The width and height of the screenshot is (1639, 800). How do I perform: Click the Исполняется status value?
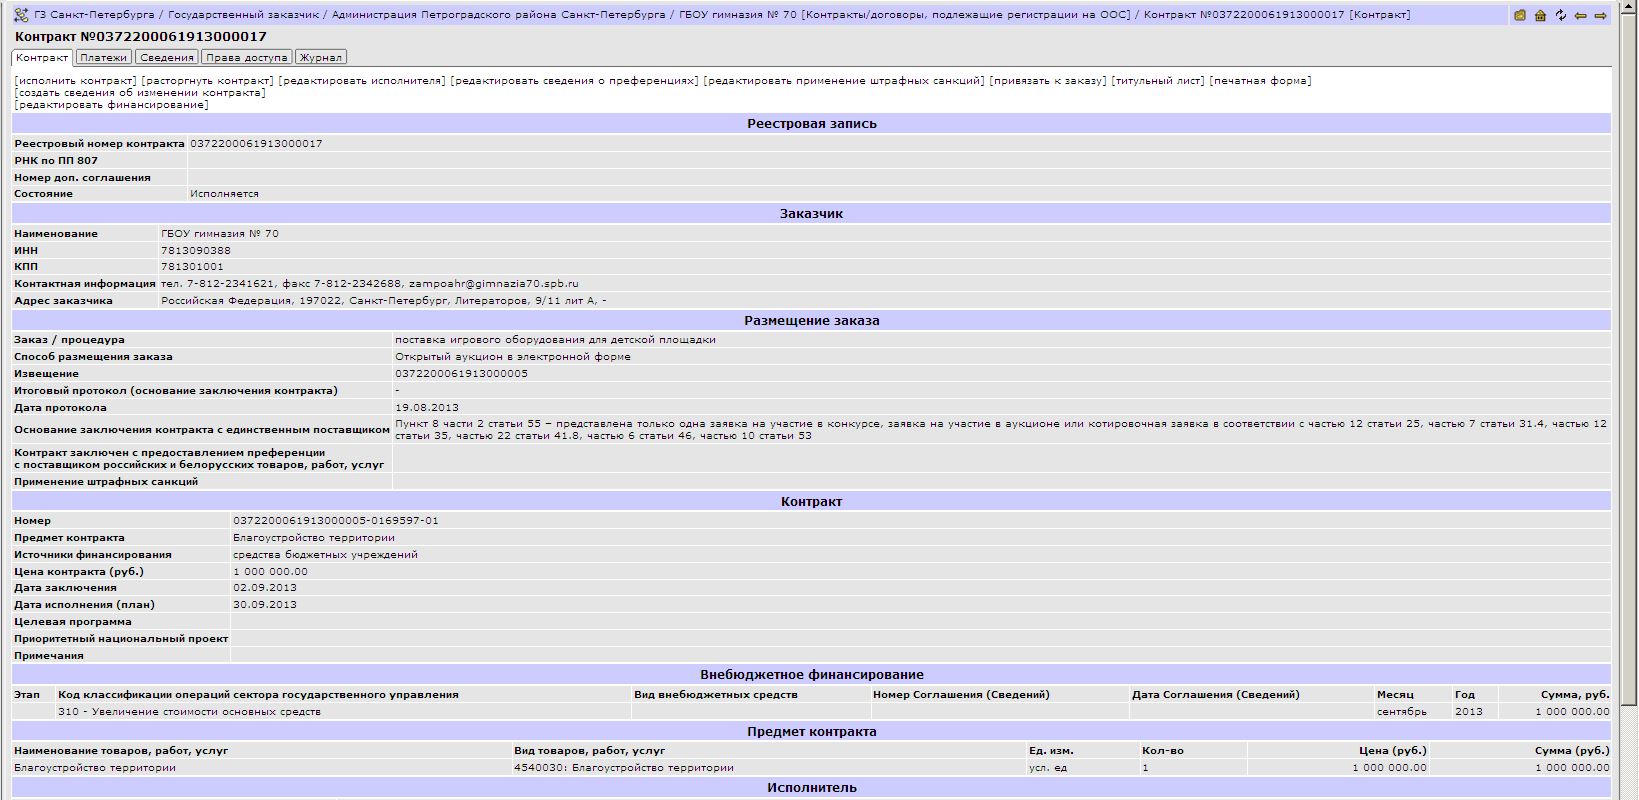(224, 194)
